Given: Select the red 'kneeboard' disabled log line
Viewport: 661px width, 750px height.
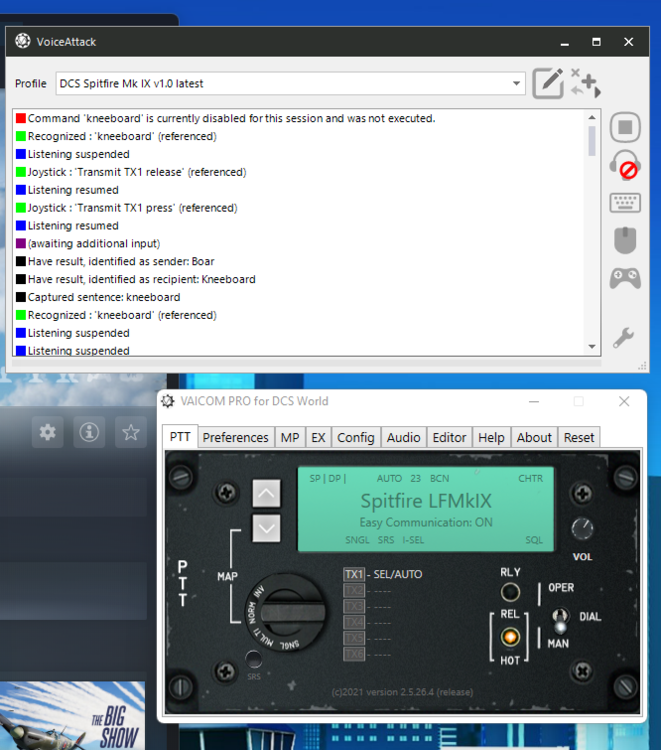Looking at the screenshot, I should click(x=226, y=118).
